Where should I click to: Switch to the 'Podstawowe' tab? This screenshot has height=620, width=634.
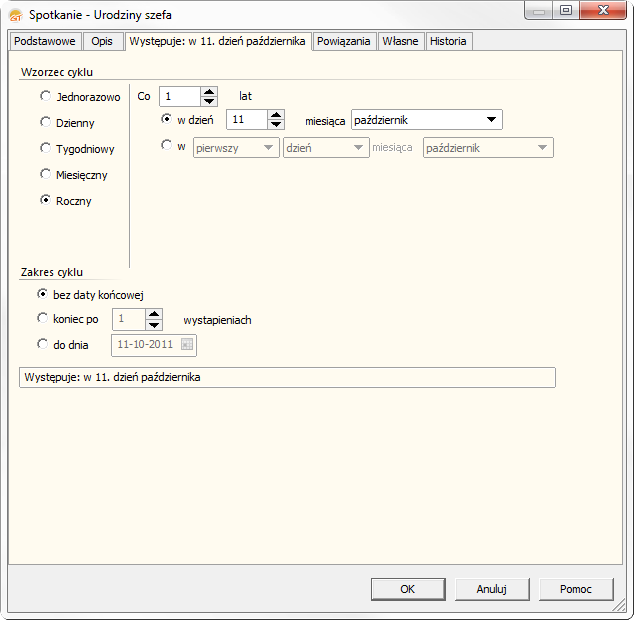pos(45,41)
